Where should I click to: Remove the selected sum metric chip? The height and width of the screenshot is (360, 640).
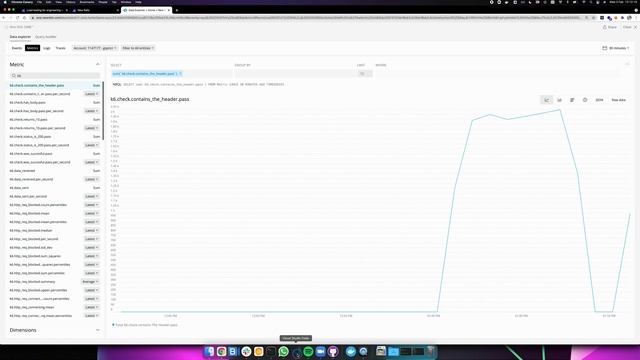click(180, 74)
